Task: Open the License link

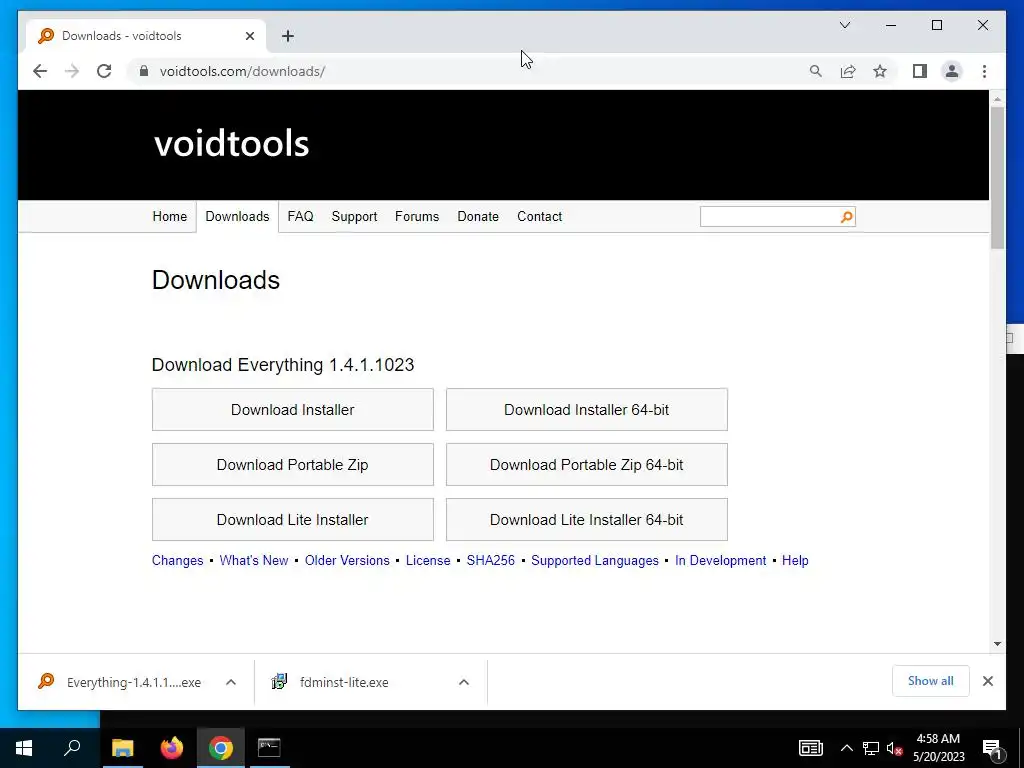Action: pos(428,560)
